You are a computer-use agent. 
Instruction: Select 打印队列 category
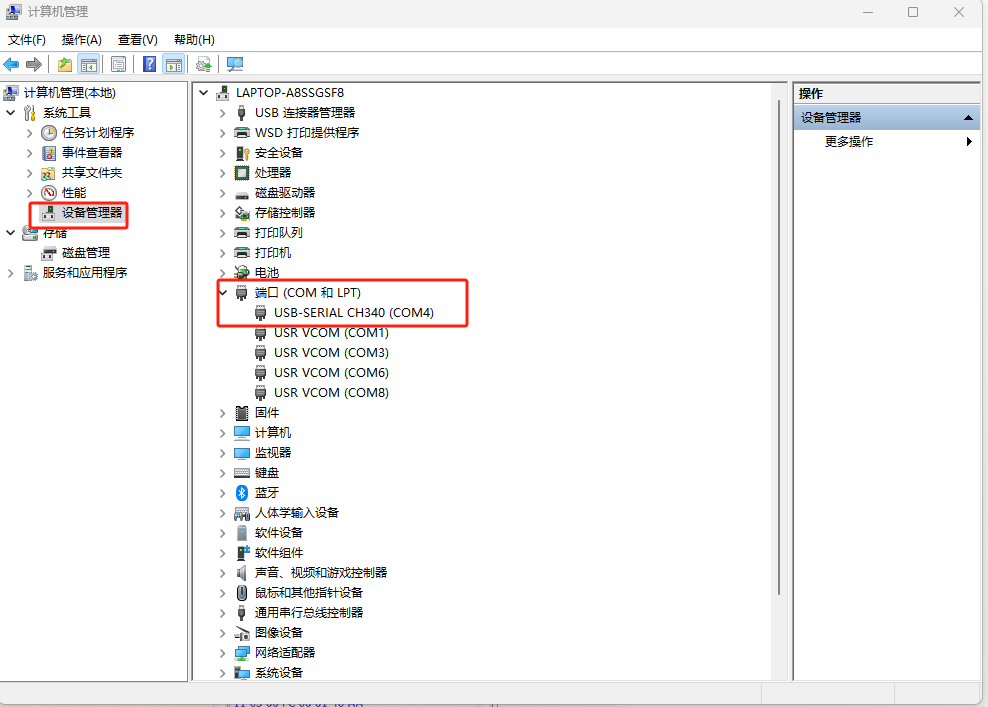pyautogui.click(x=279, y=233)
